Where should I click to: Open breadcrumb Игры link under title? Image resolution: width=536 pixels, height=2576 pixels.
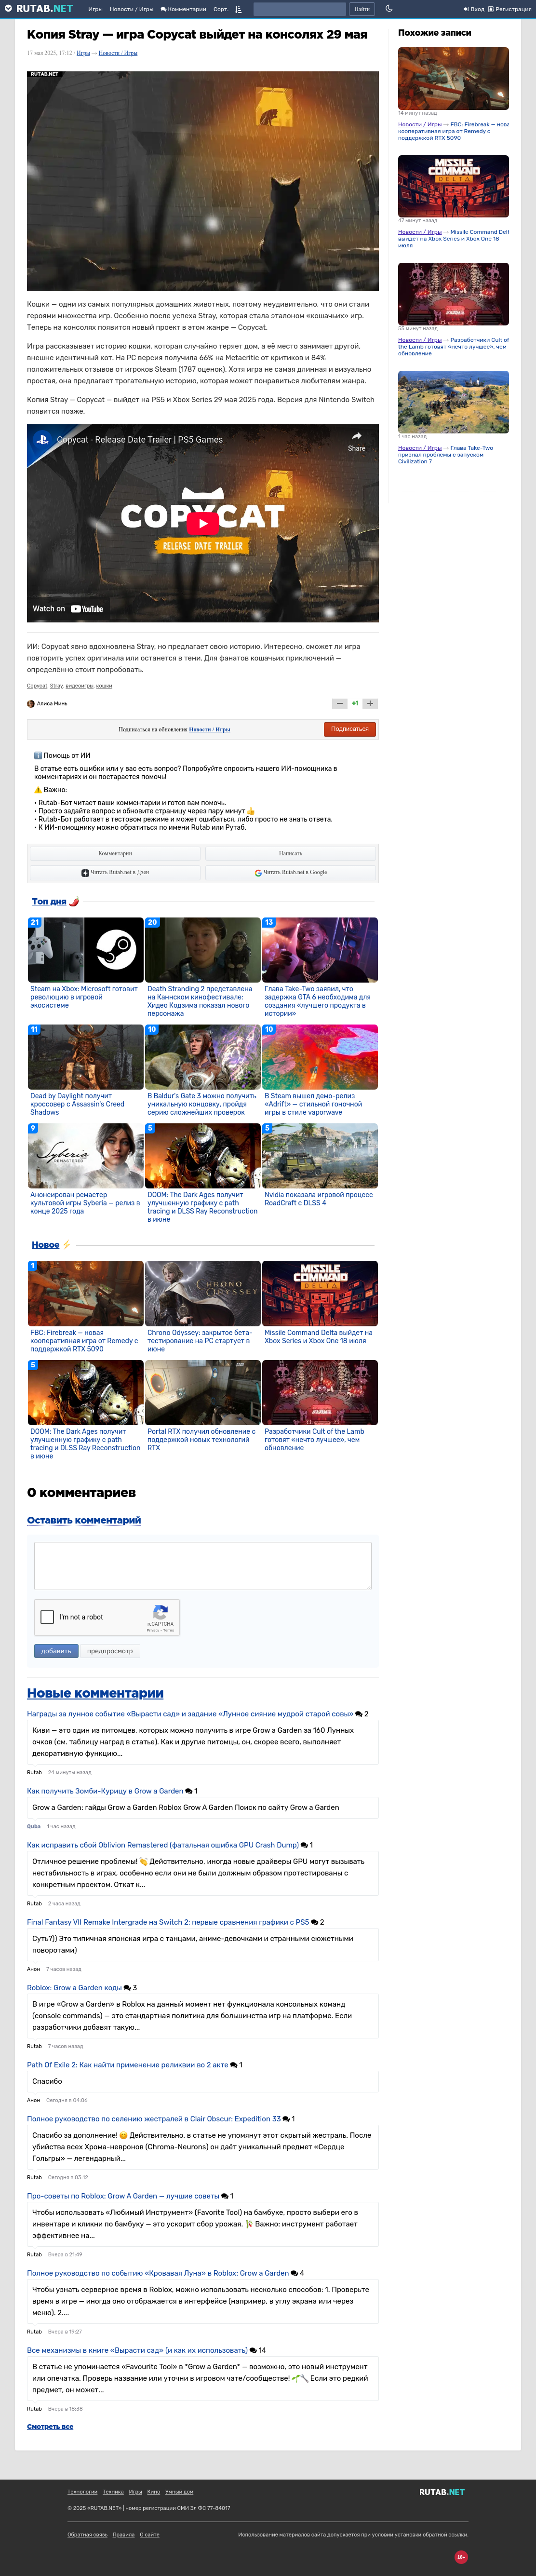[84, 53]
